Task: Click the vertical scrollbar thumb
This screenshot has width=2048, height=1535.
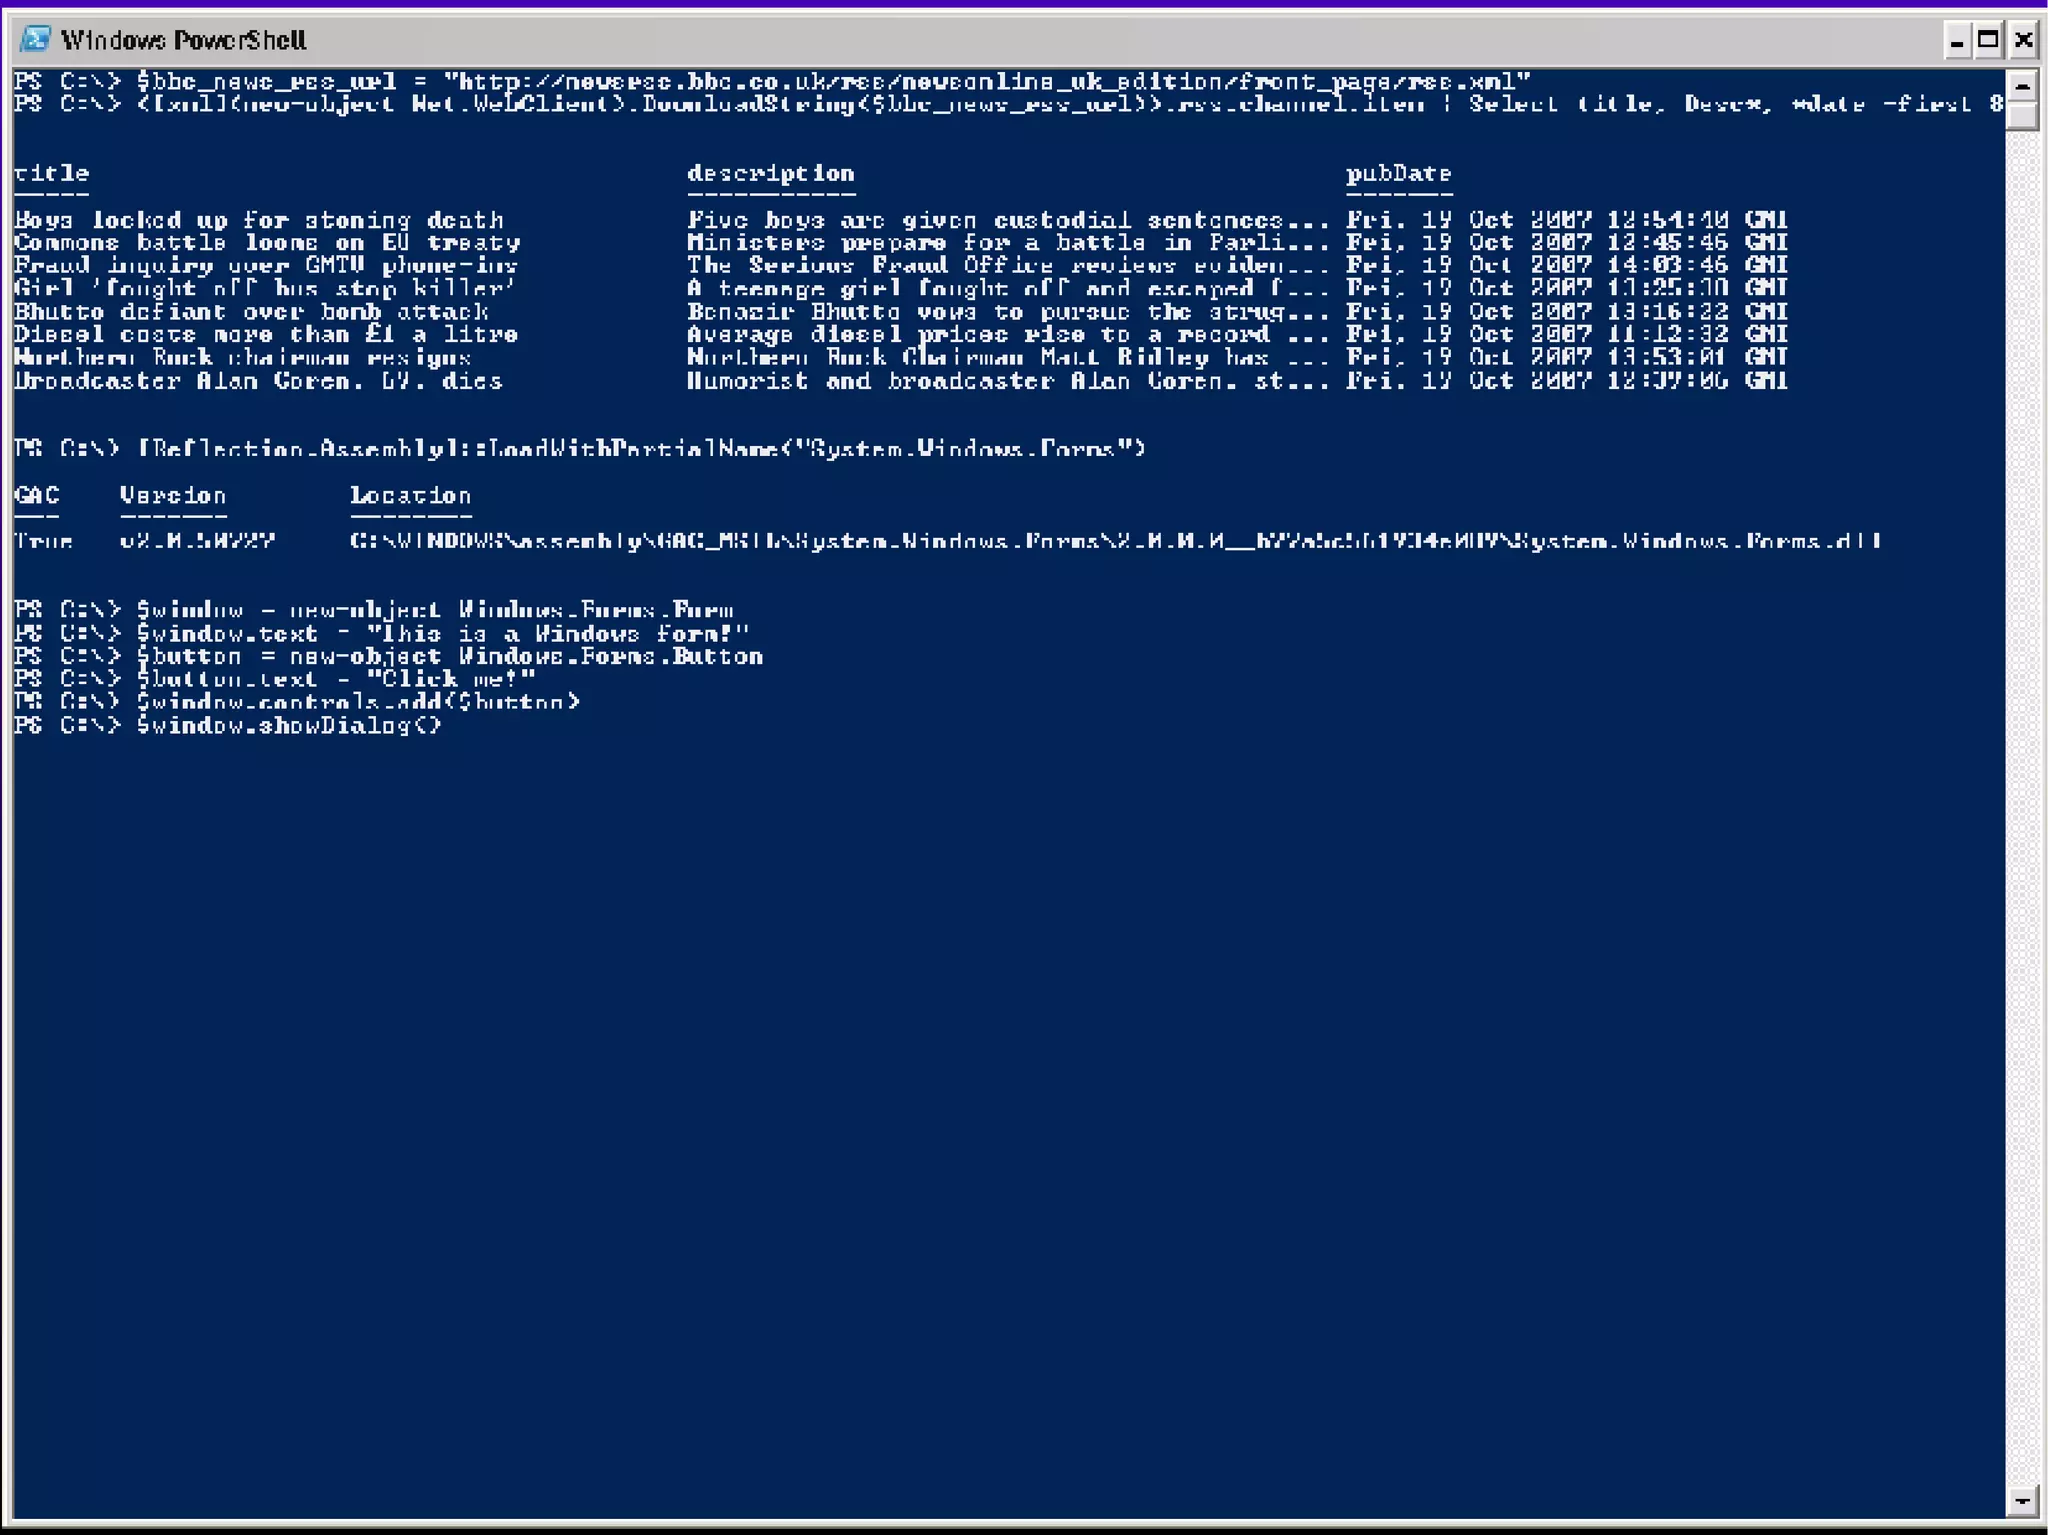Action: [x=2021, y=118]
